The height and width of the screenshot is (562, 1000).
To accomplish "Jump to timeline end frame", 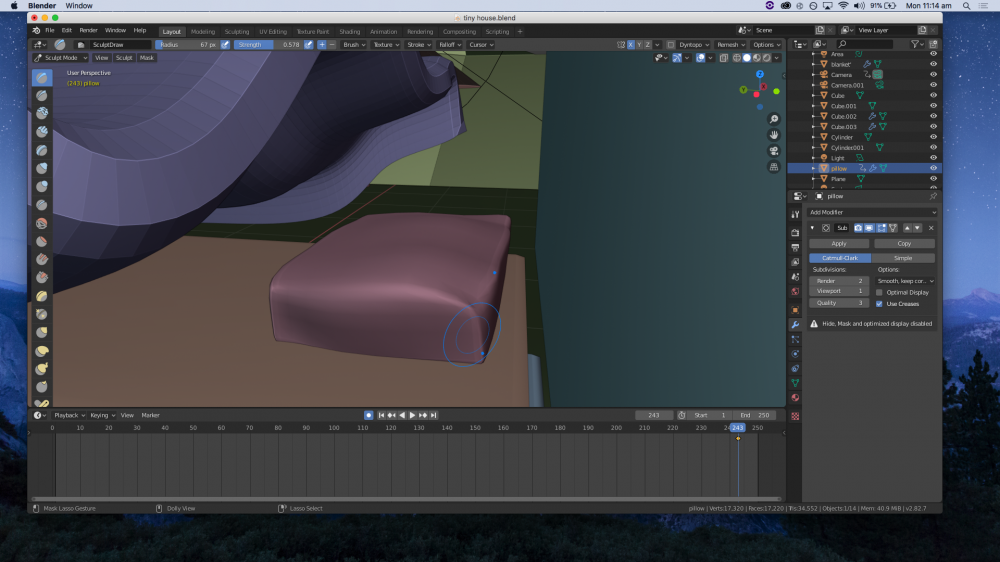I will tap(434, 415).
